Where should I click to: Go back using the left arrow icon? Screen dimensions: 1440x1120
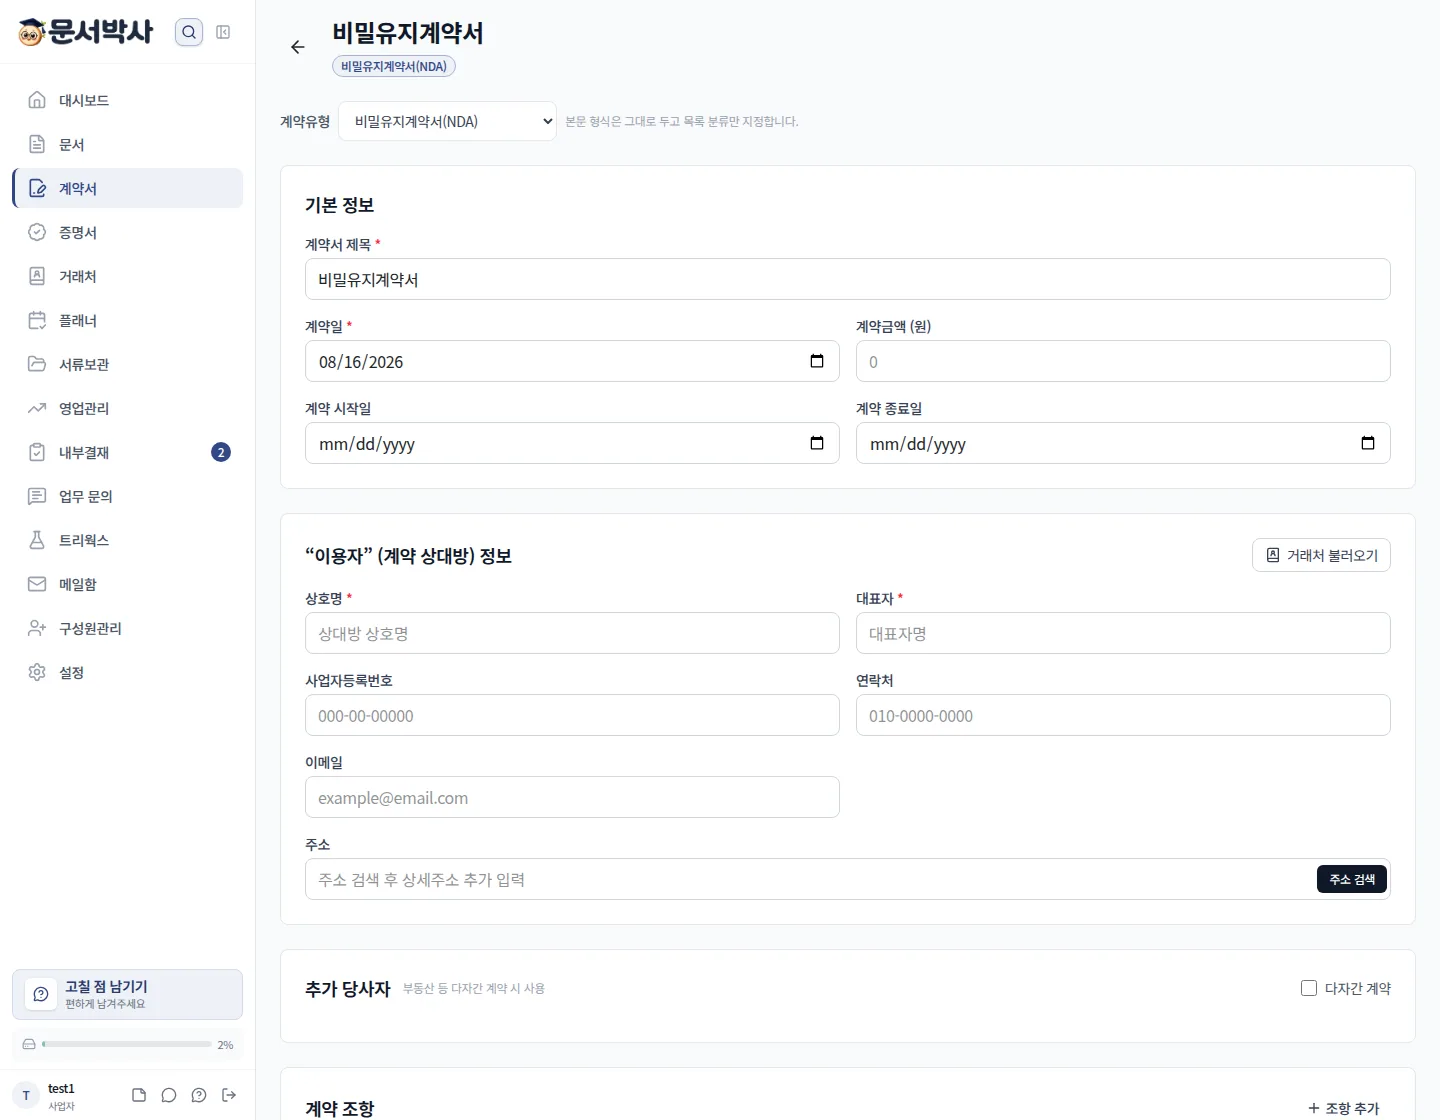tap(297, 47)
